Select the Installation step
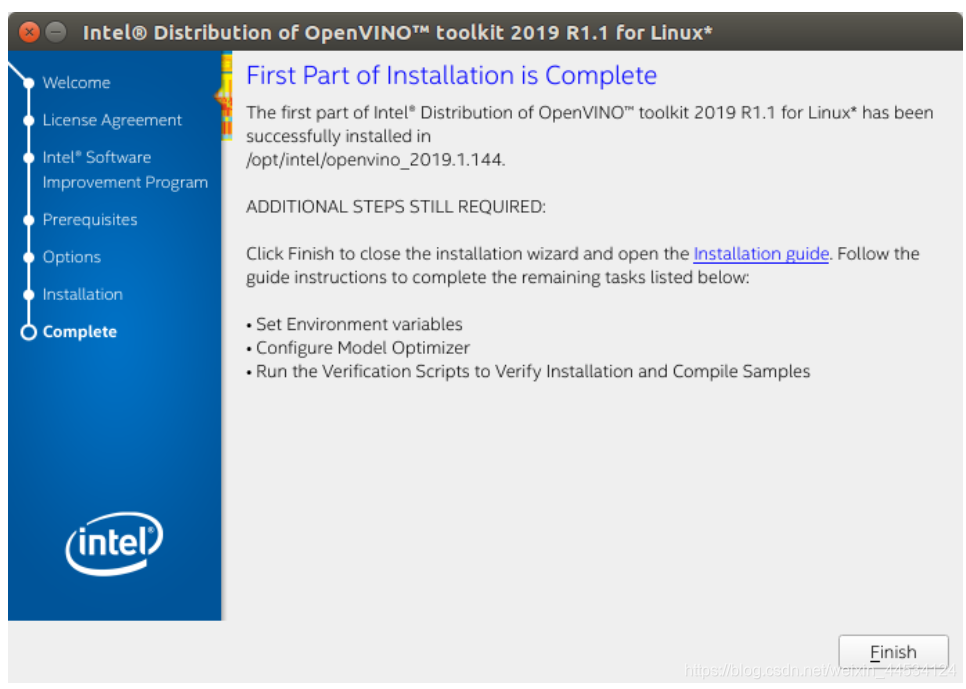This screenshot has width=966, height=689. pos(83,295)
